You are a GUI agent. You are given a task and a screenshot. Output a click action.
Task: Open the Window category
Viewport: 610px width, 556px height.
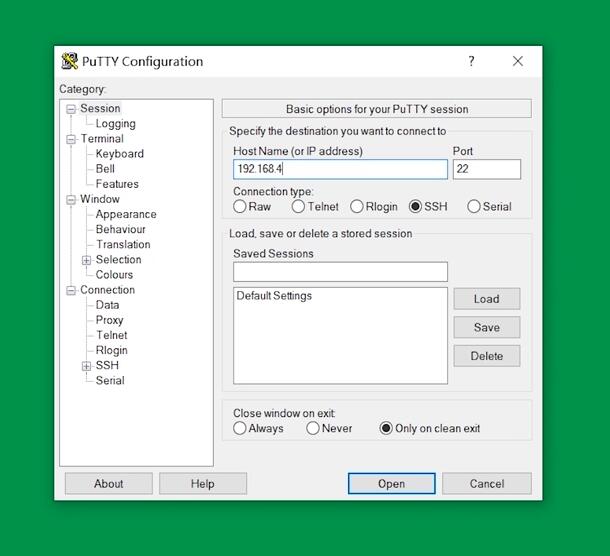pos(100,199)
